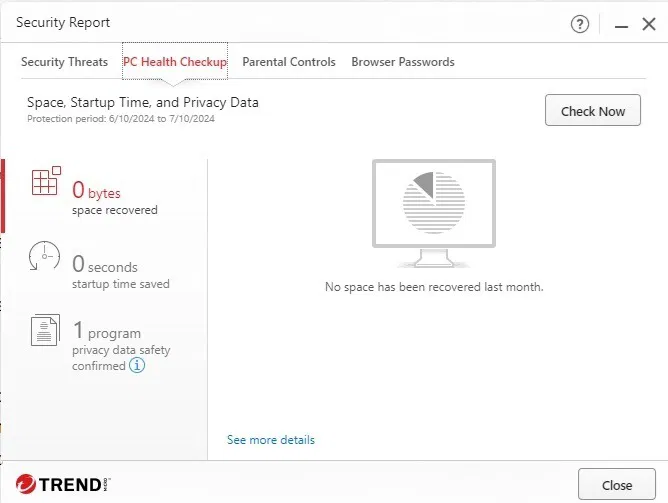Minimize the Security Report window
Viewport: 668px width, 503px height.
click(x=621, y=25)
